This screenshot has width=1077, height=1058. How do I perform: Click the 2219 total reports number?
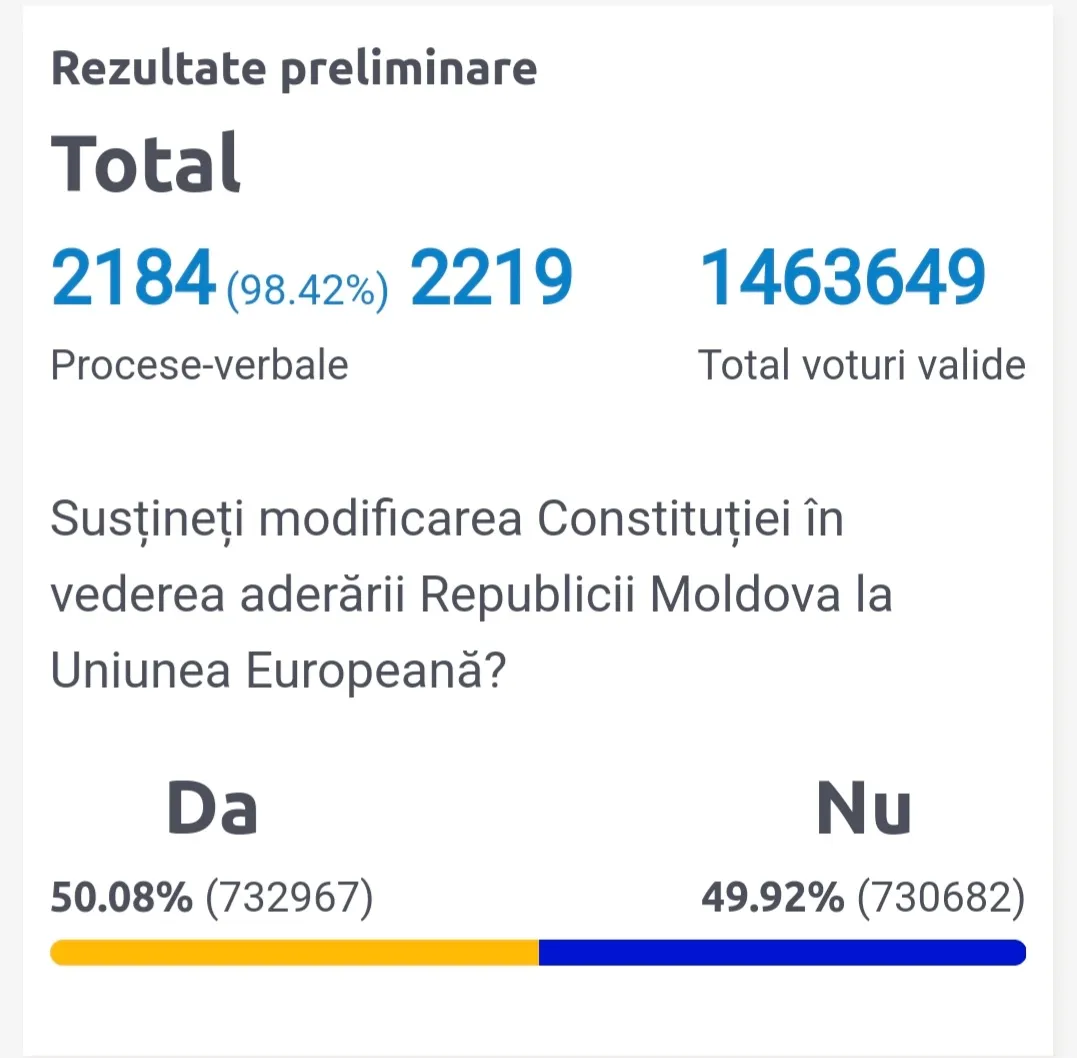[491, 278]
